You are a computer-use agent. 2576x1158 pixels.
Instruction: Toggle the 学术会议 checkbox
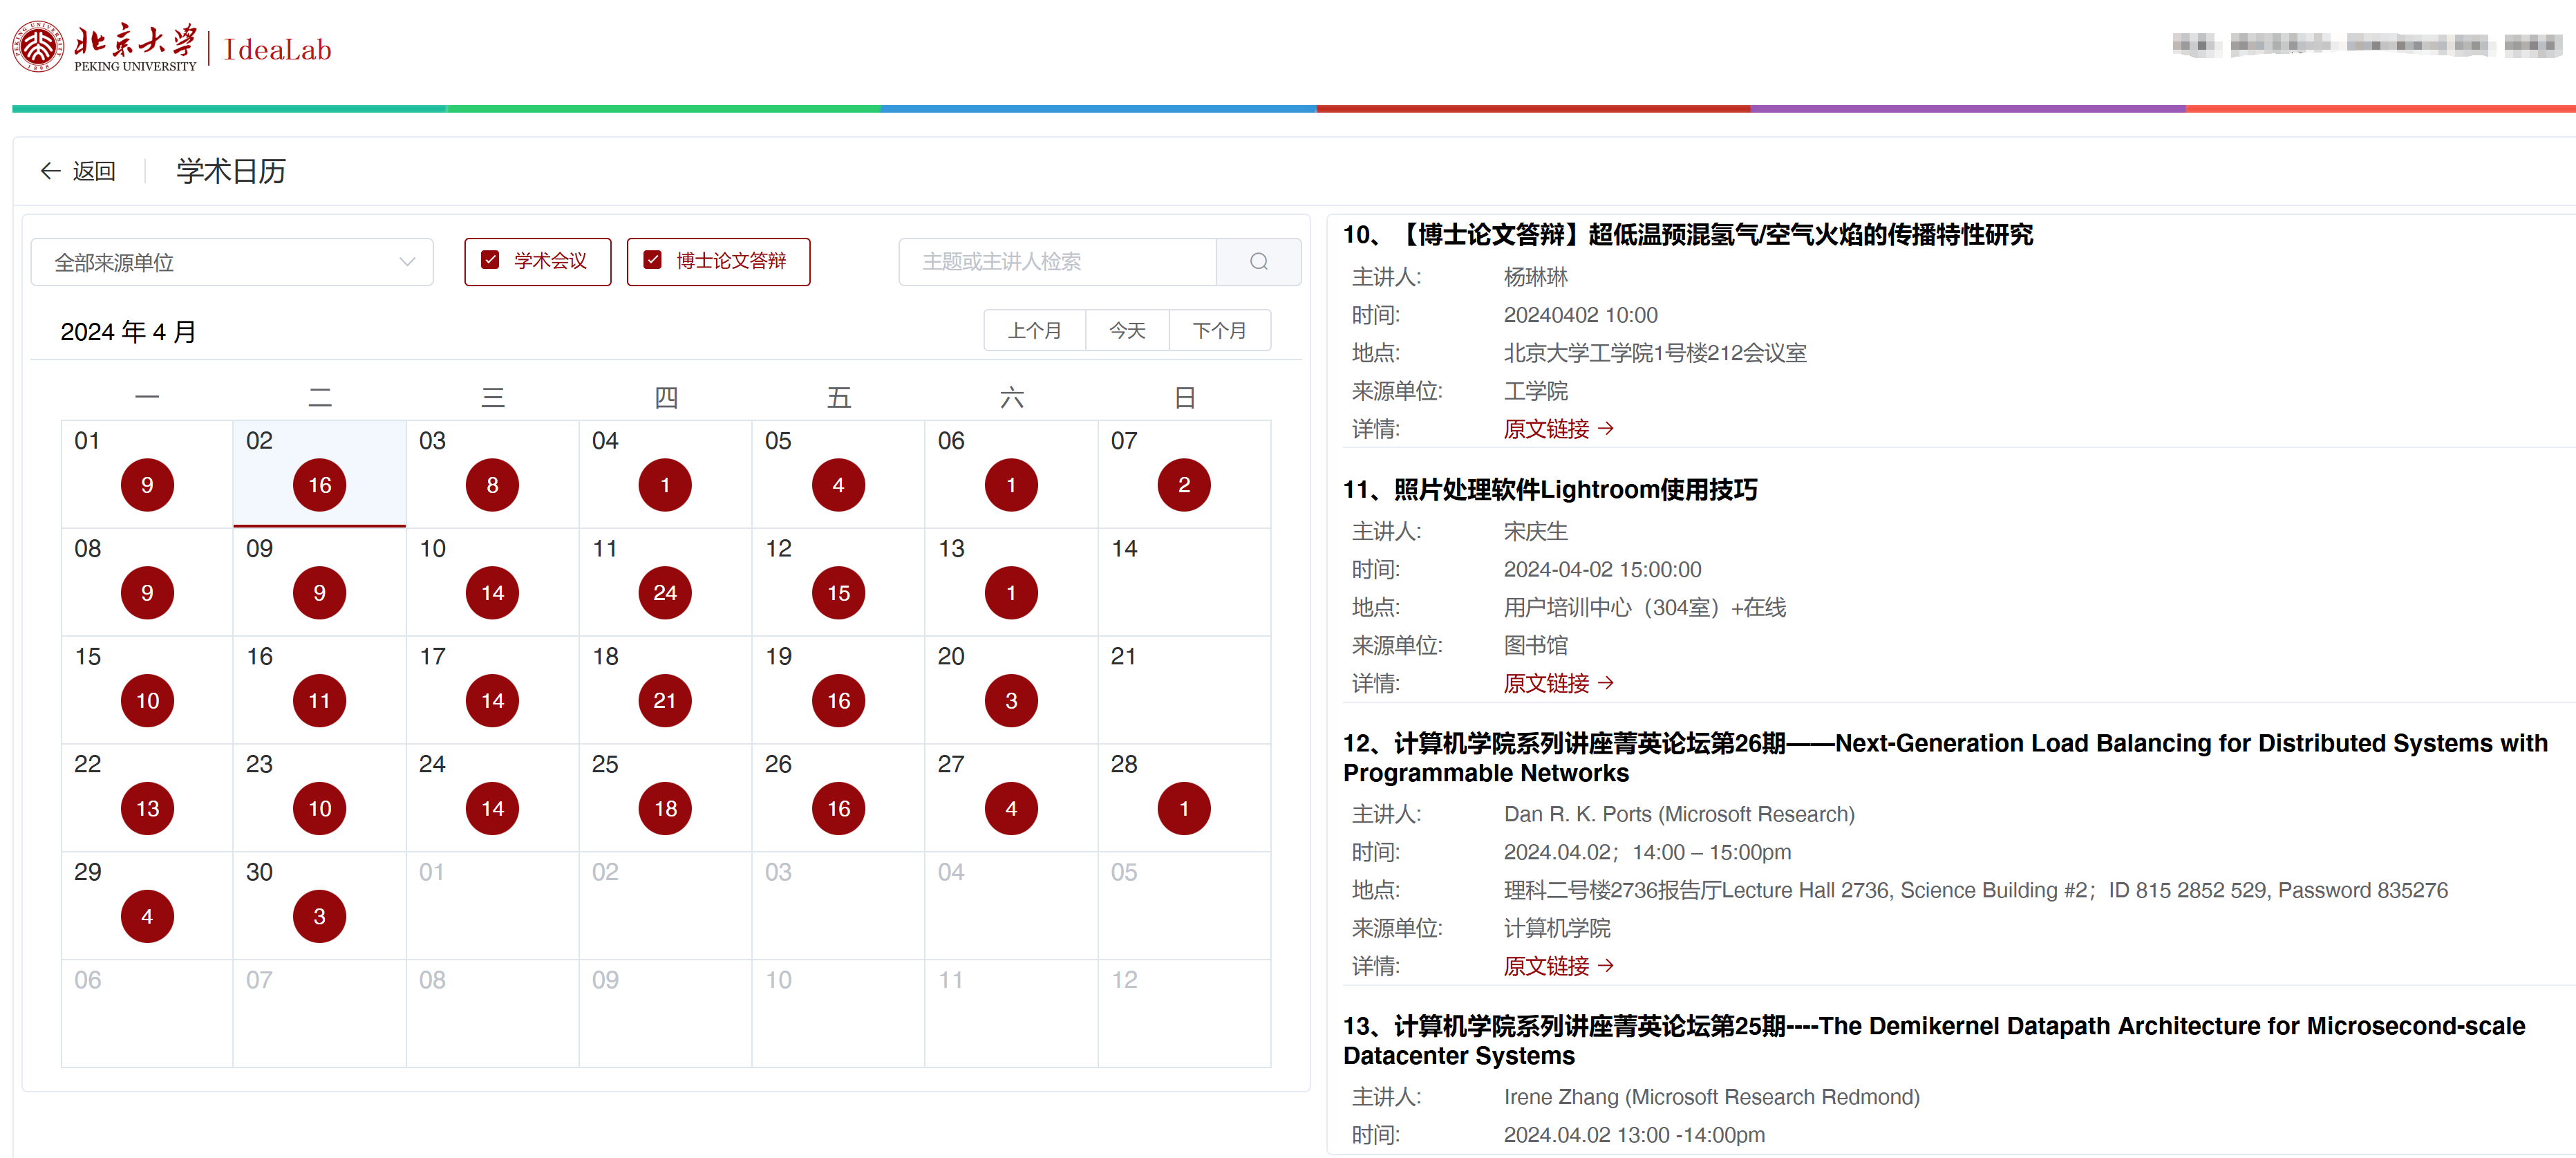pyautogui.click(x=490, y=261)
